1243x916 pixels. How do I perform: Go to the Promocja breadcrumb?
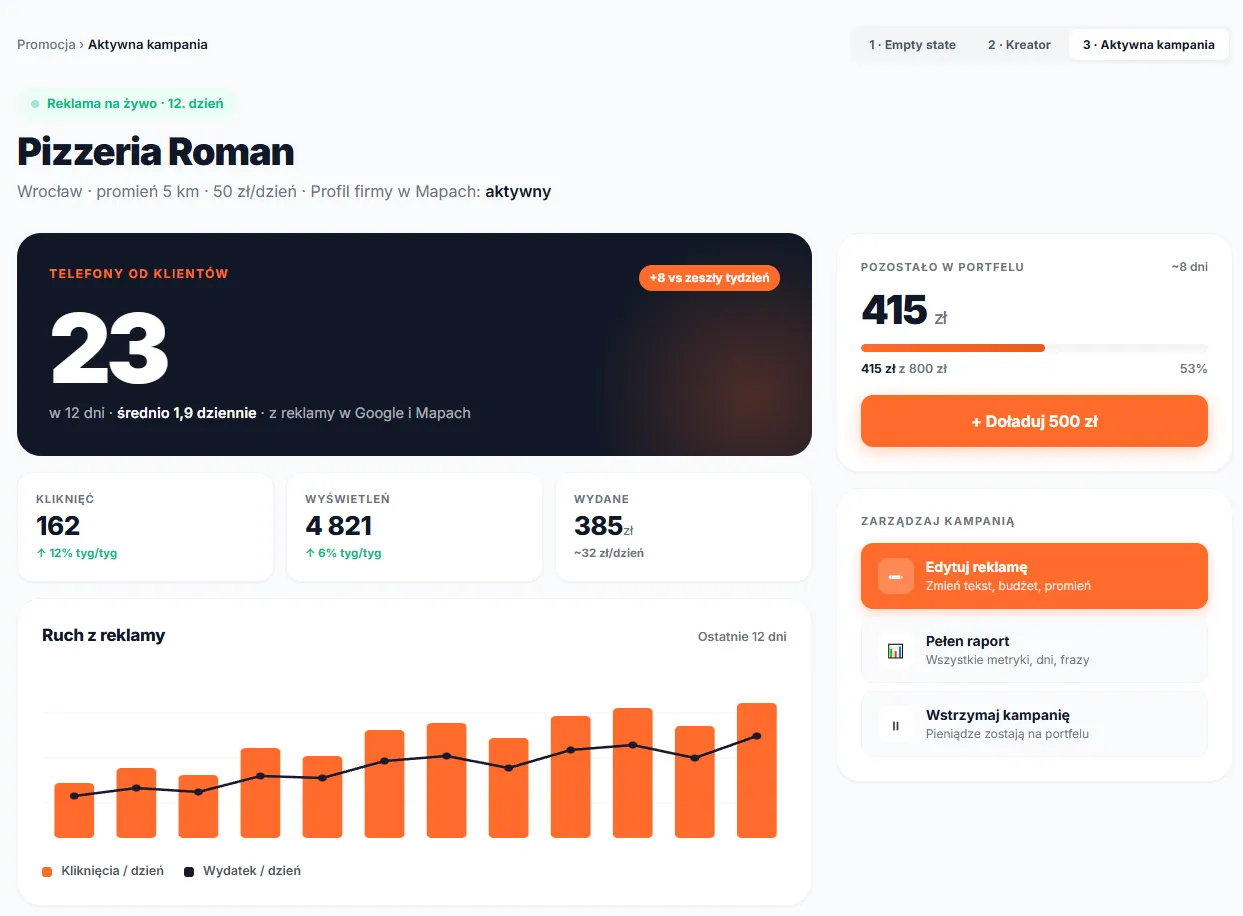tap(46, 45)
